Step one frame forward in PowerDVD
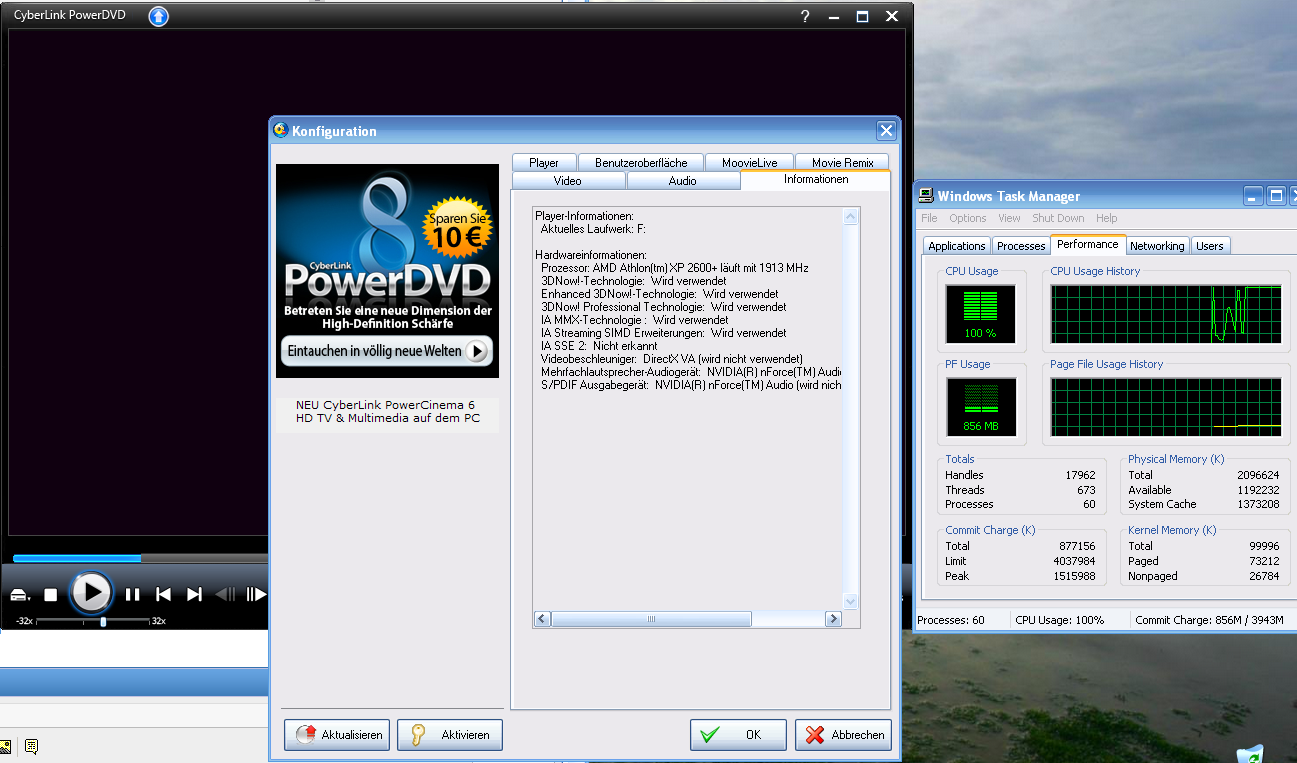1297x763 pixels. point(256,595)
